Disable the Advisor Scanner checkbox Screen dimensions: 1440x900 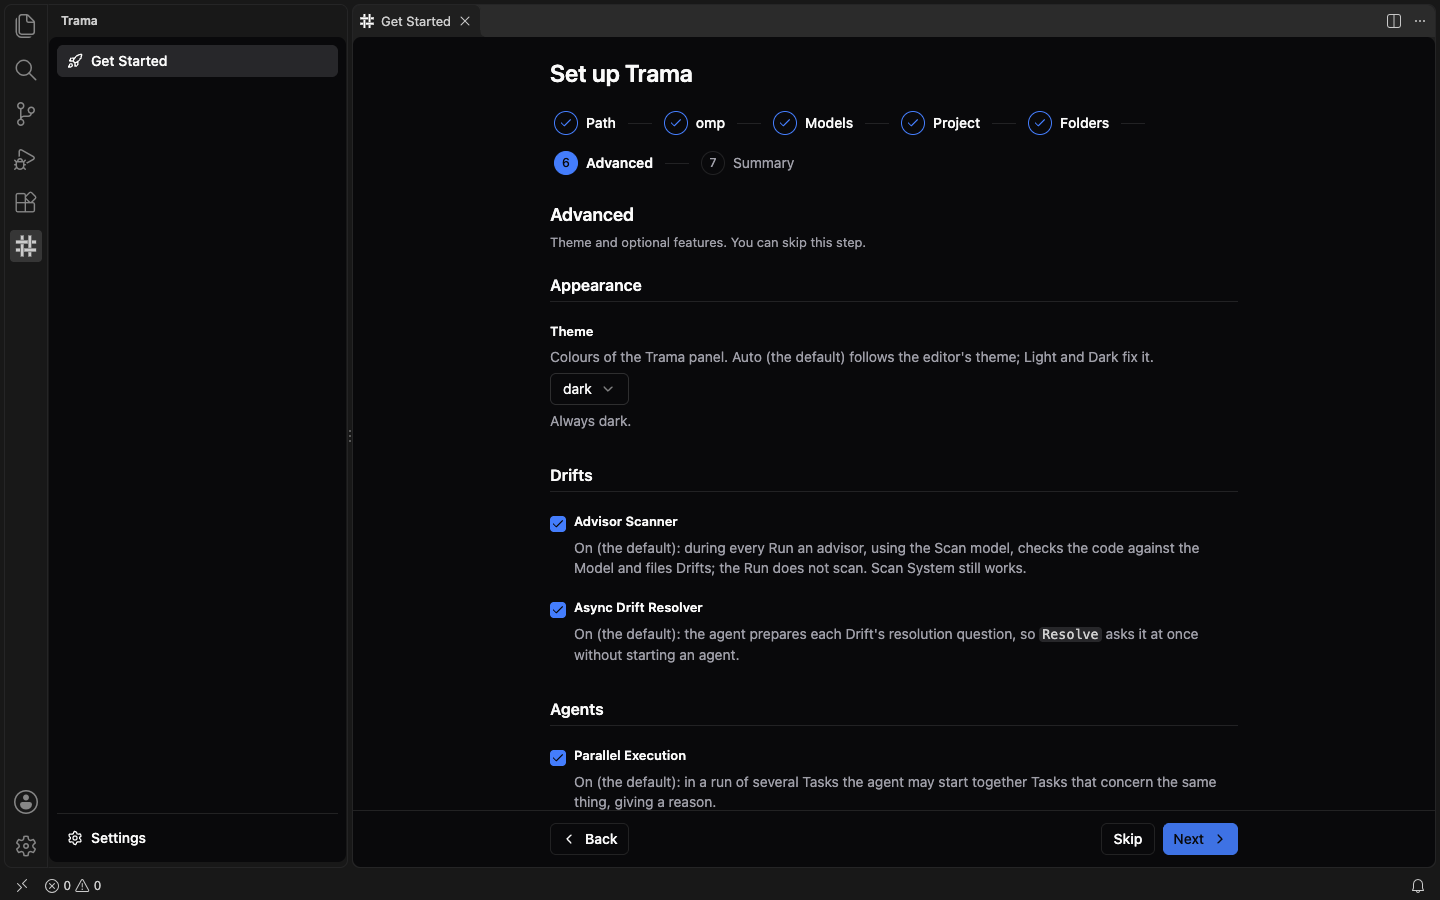click(x=558, y=524)
